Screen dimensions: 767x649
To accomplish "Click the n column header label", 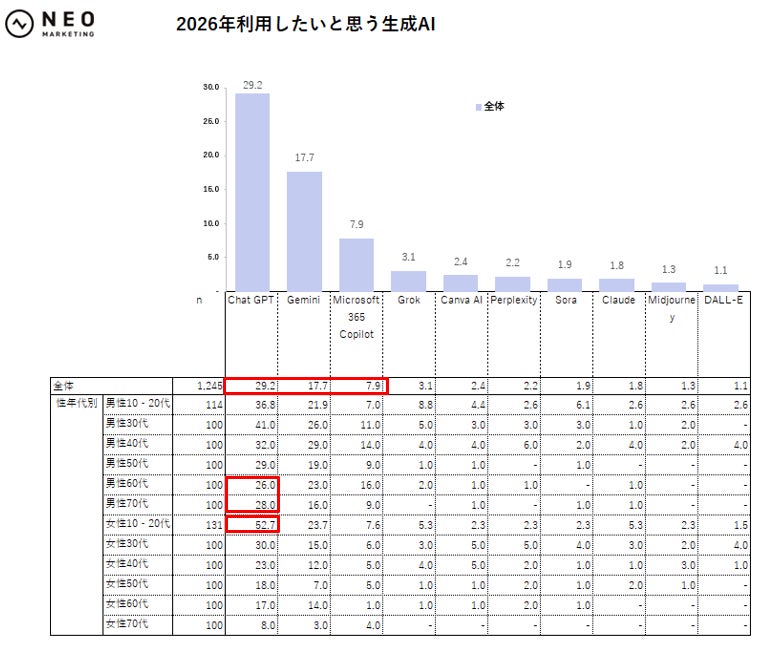I will click(199, 300).
